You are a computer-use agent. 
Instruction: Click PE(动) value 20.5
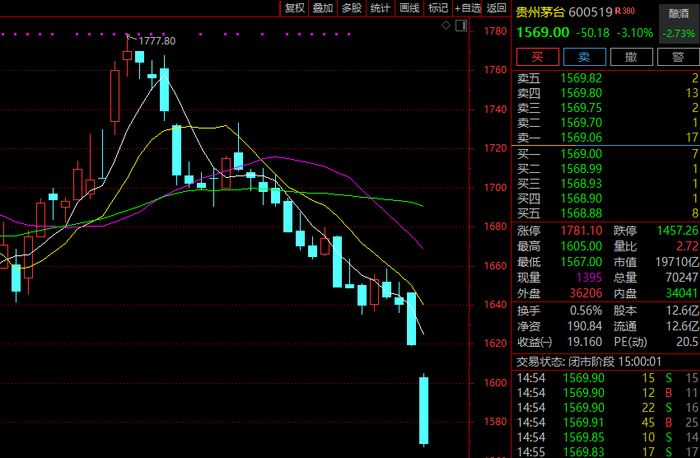coord(688,342)
